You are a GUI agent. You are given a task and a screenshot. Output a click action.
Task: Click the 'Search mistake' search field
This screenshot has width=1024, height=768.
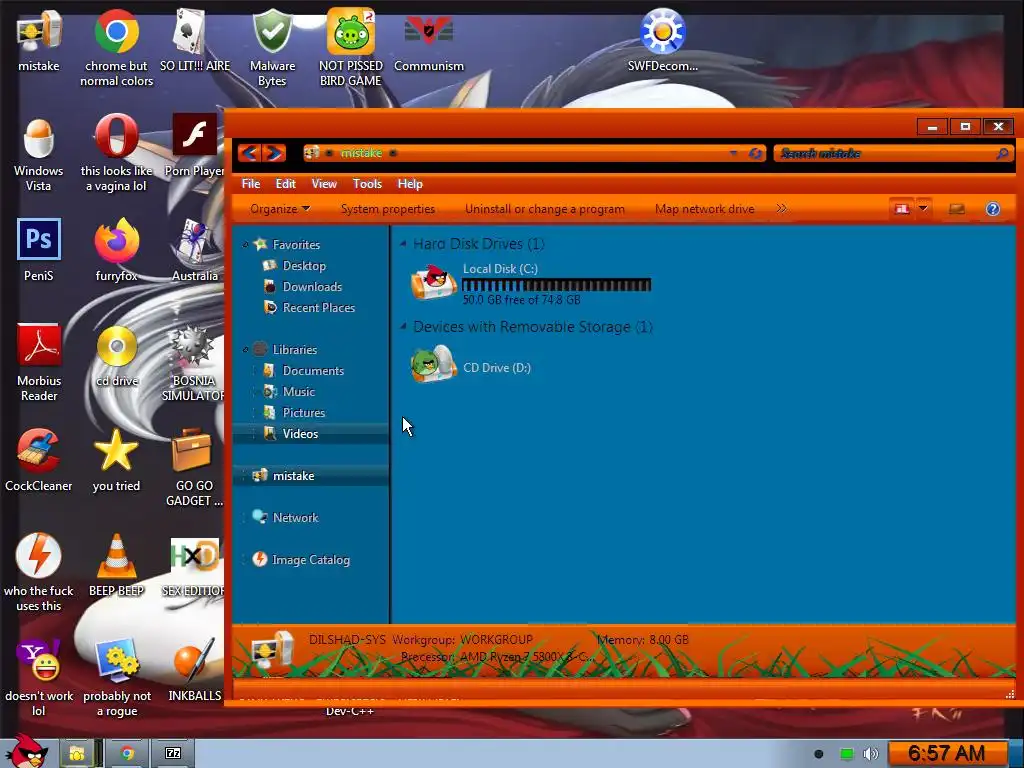click(892, 153)
